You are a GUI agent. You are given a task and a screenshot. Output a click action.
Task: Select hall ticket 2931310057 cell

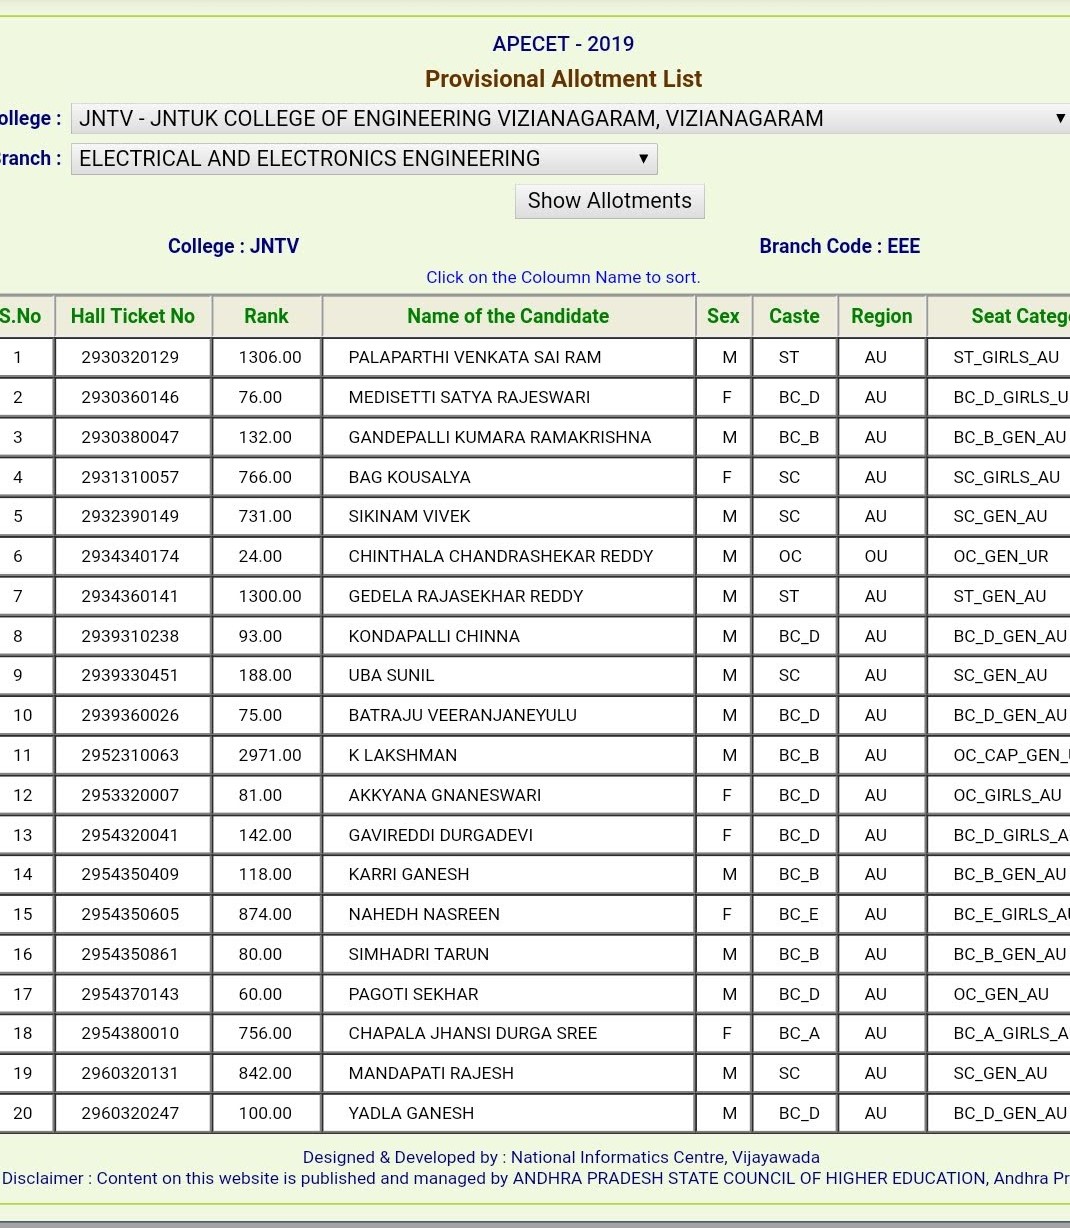(x=133, y=477)
